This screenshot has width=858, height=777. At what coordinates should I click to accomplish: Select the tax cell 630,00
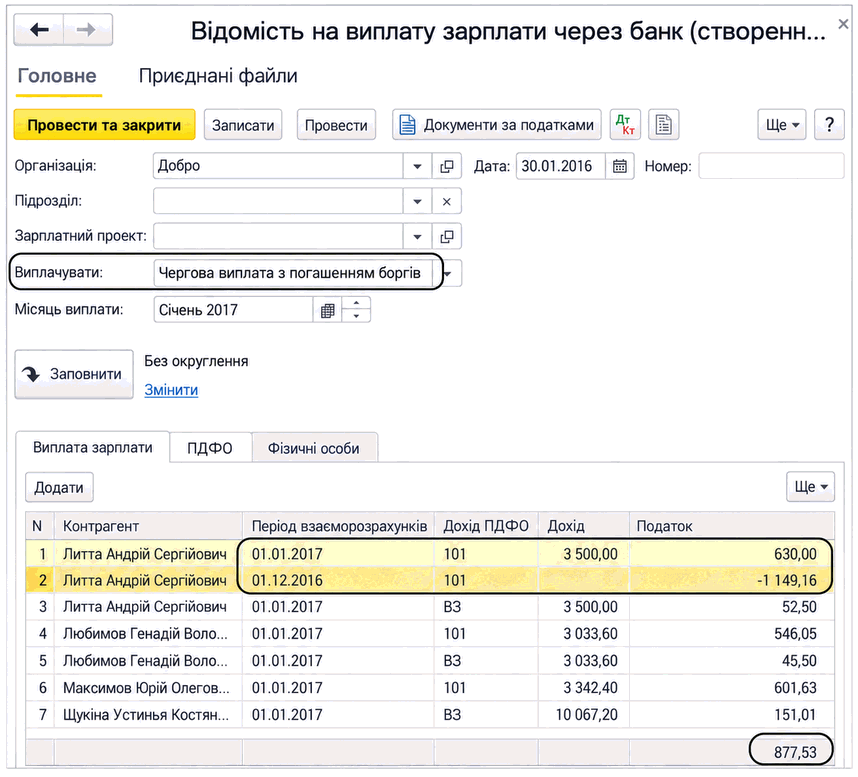point(732,554)
